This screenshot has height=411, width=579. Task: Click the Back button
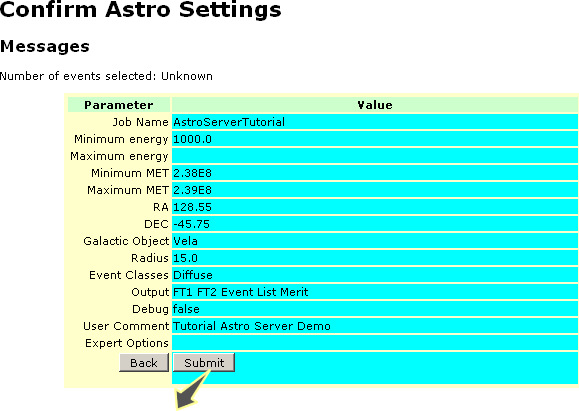tap(144, 362)
